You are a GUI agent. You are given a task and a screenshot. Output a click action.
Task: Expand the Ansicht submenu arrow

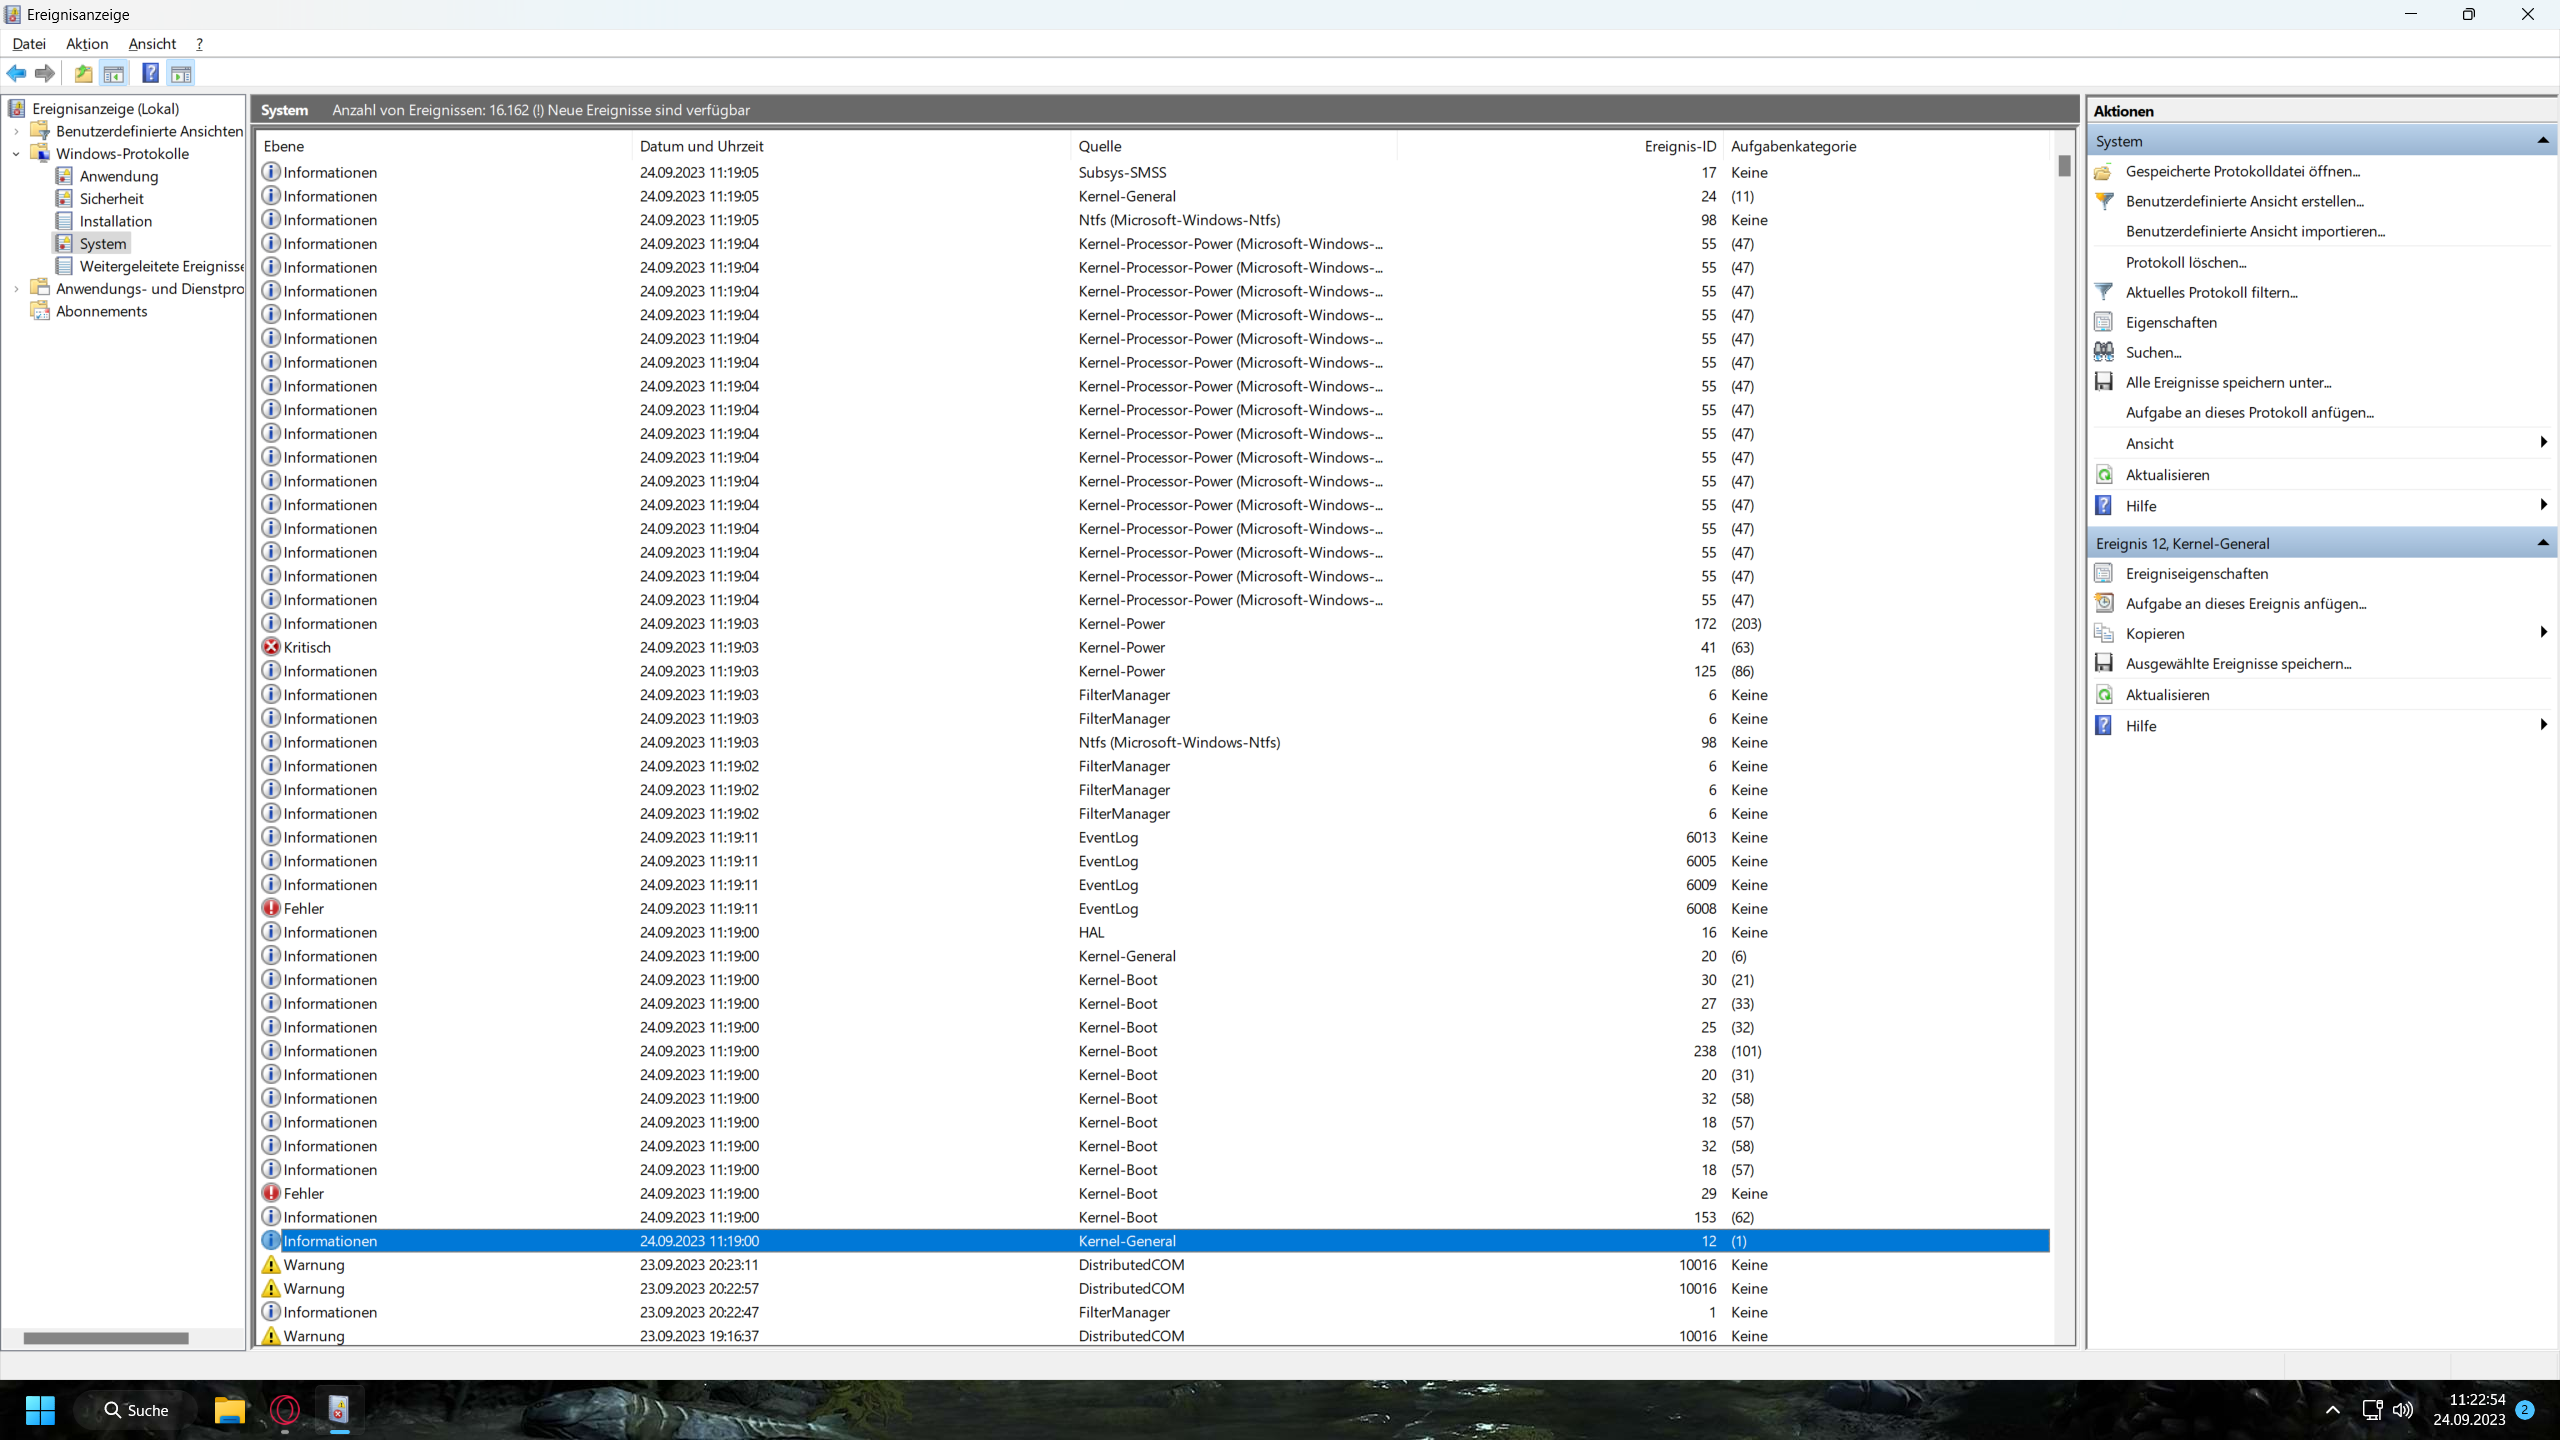[2542, 443]
